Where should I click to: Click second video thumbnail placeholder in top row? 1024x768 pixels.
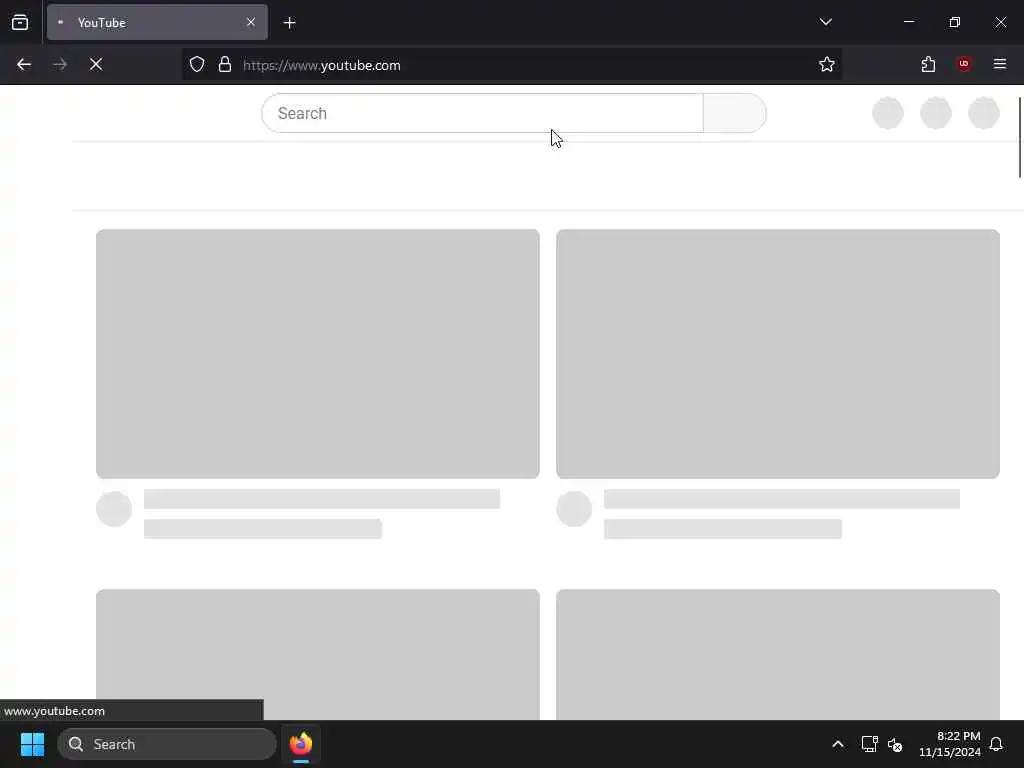[778, 354]
